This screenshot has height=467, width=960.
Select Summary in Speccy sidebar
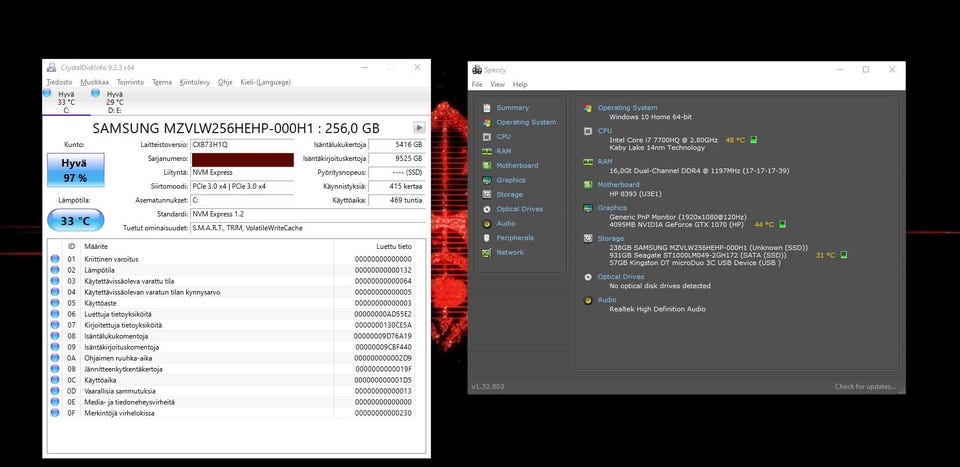(512, 108)
